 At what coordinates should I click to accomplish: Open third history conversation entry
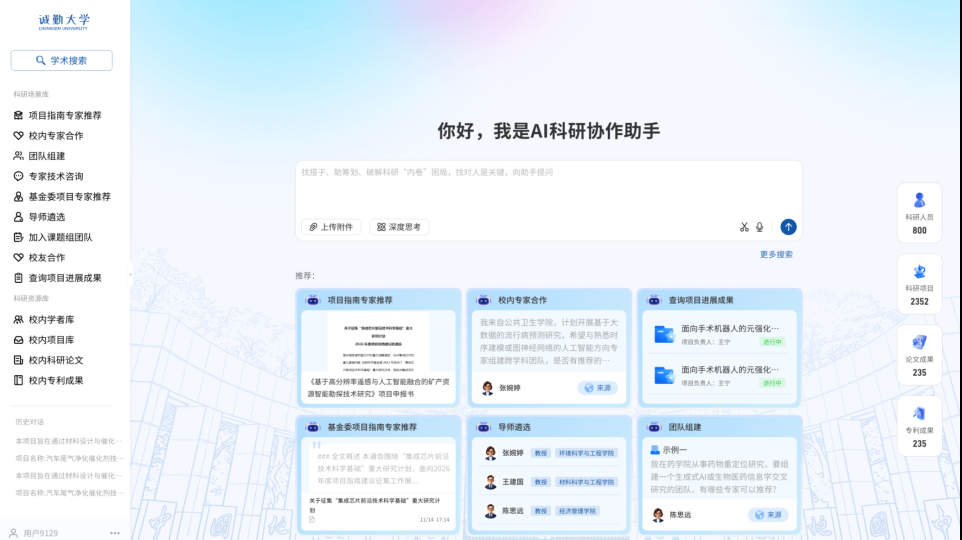69,475
